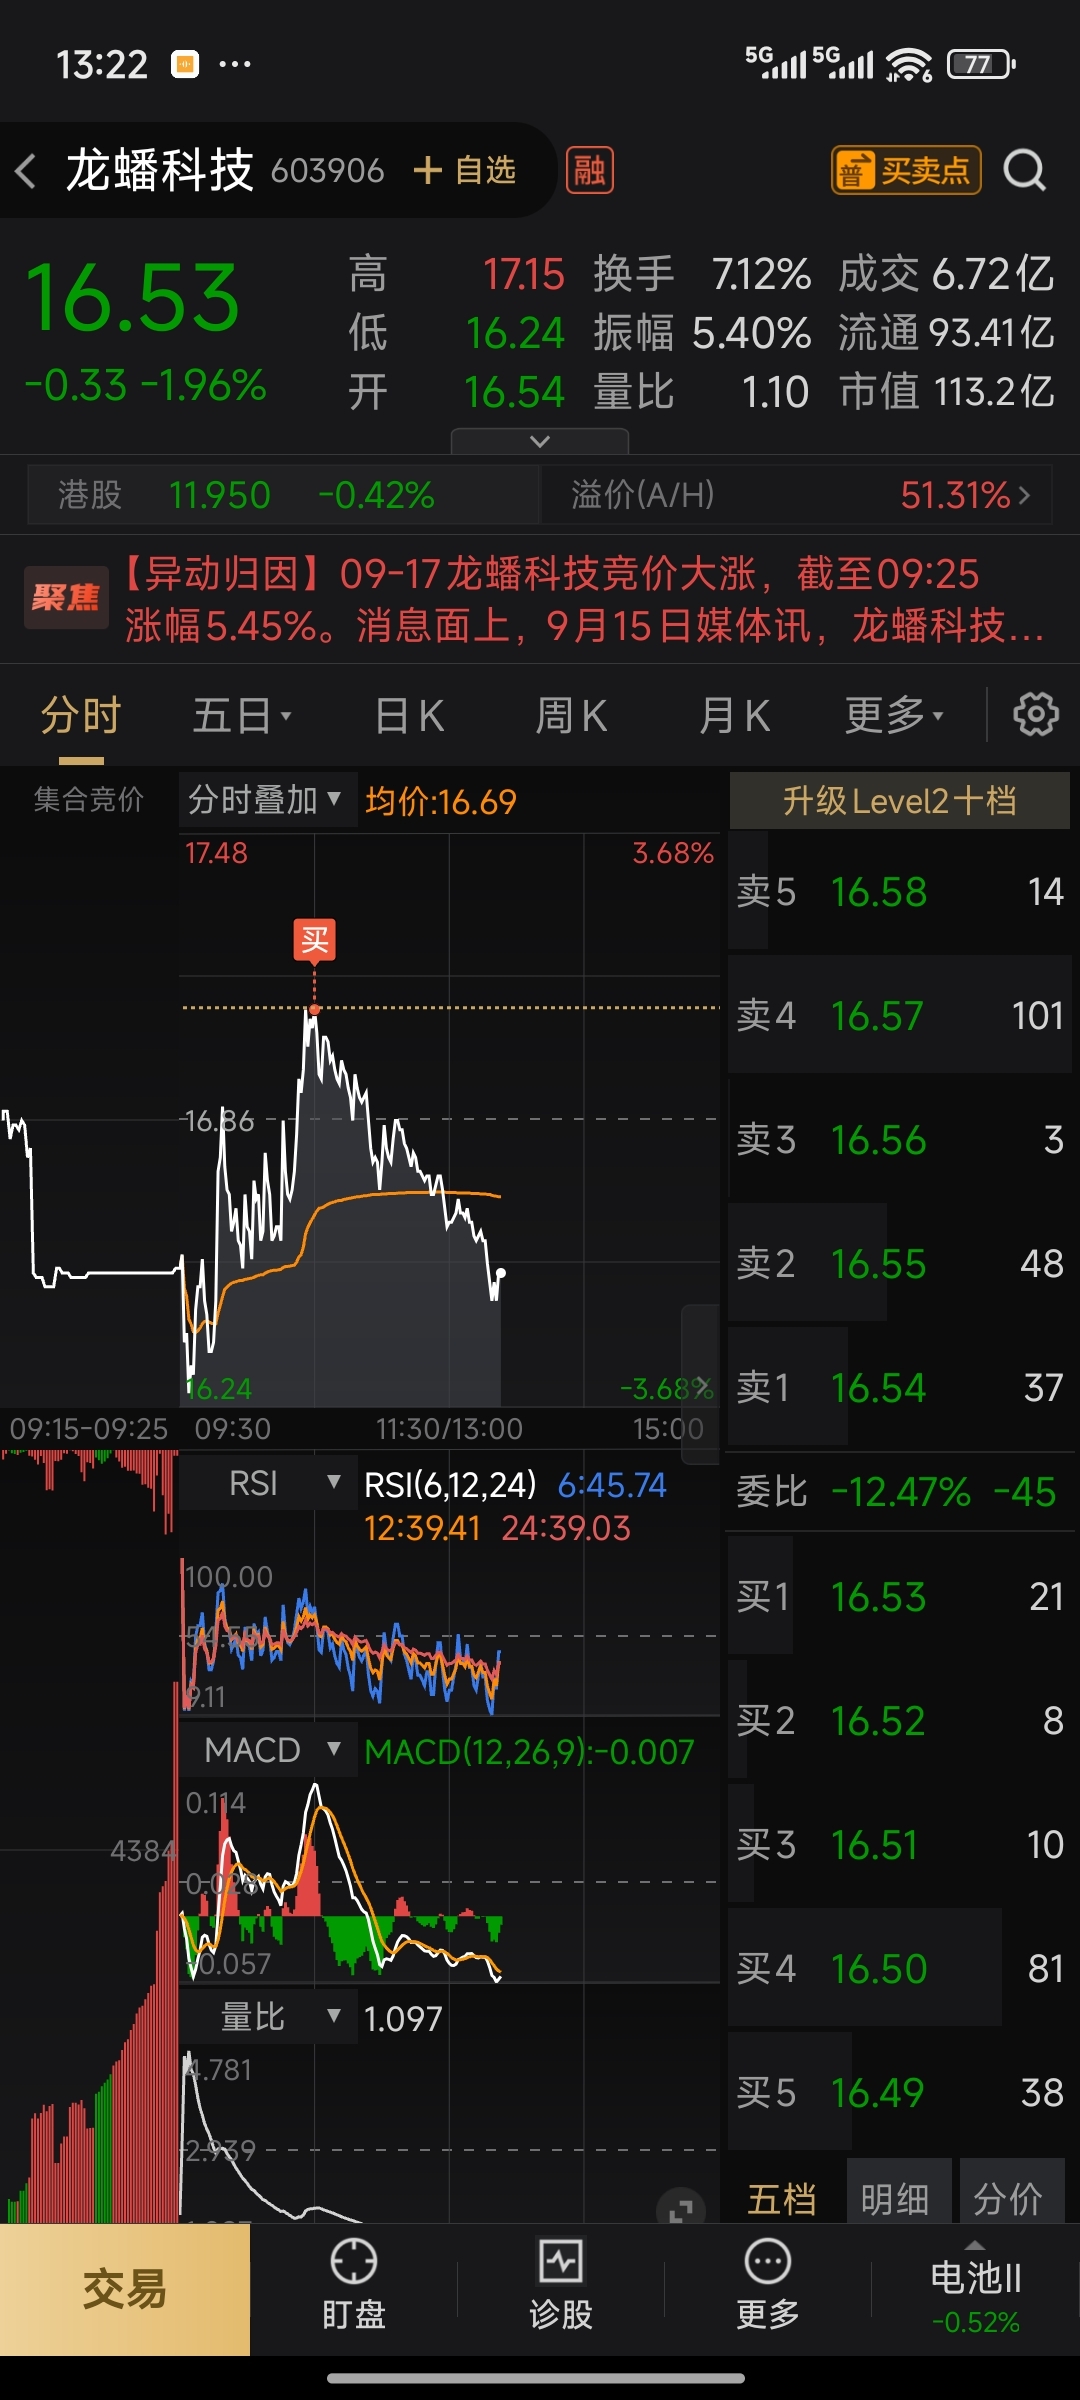Tap the MACD(12,26,9):-0.007 readout
The height and width of the screenshot is (2400, 1080).
[x=529, y=1752]
